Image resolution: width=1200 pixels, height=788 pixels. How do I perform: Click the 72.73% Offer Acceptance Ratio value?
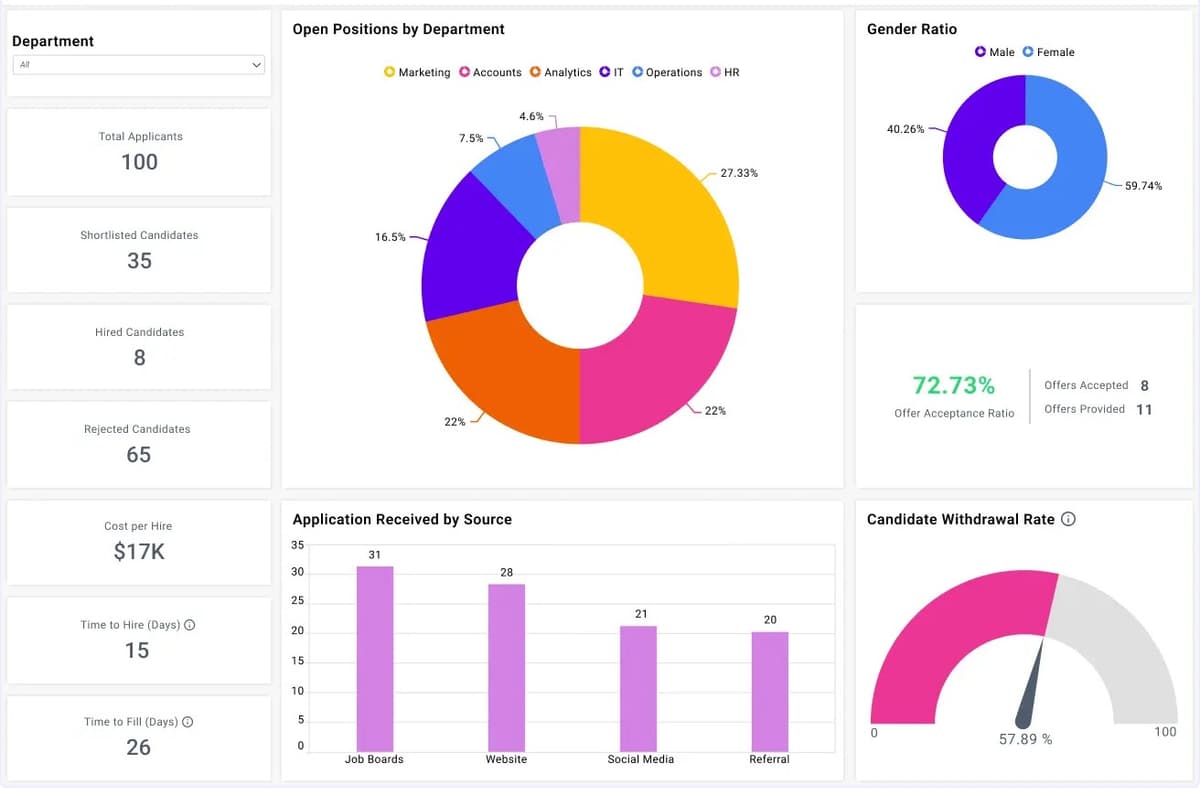click(x=954, y=384)
